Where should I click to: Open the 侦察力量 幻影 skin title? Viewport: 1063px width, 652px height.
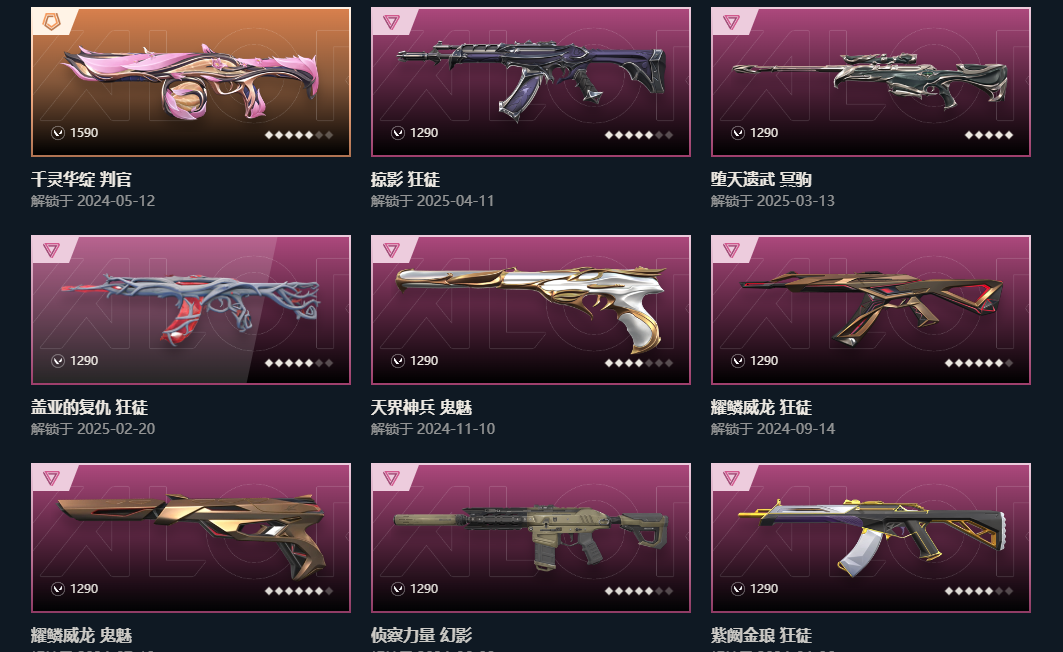tap(421, 635)
